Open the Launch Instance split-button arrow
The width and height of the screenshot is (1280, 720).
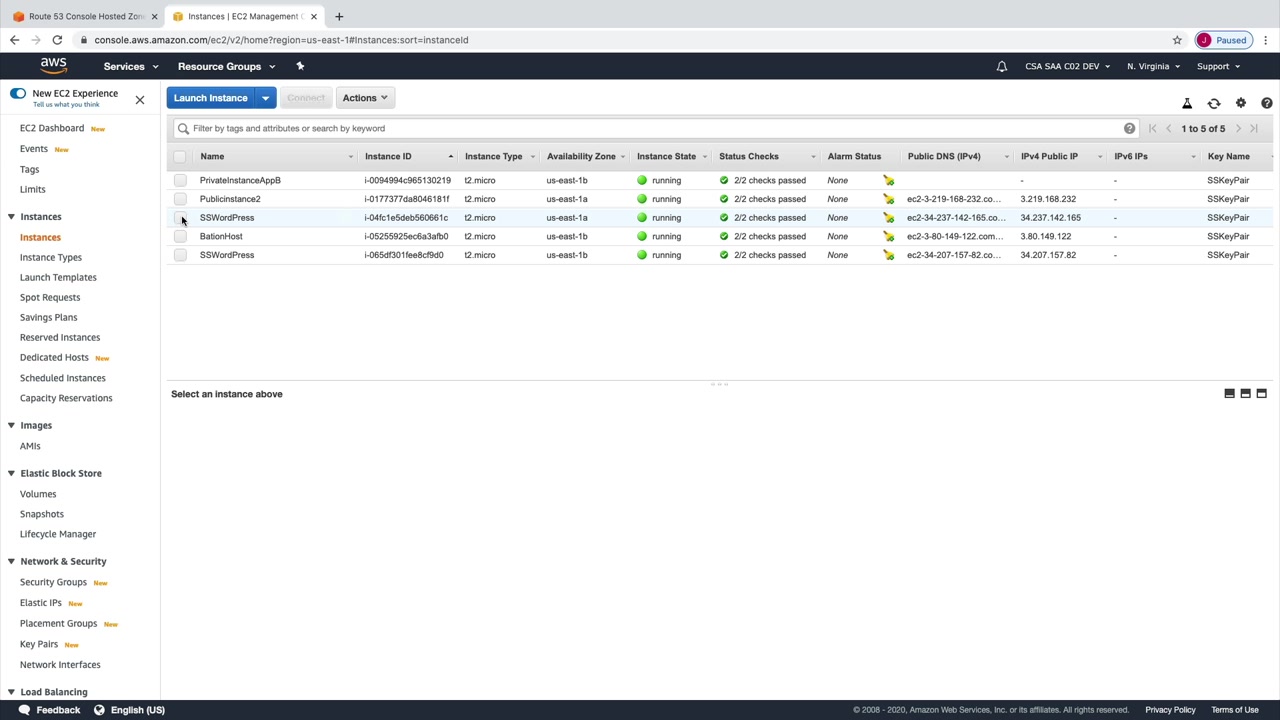(265, 98)
